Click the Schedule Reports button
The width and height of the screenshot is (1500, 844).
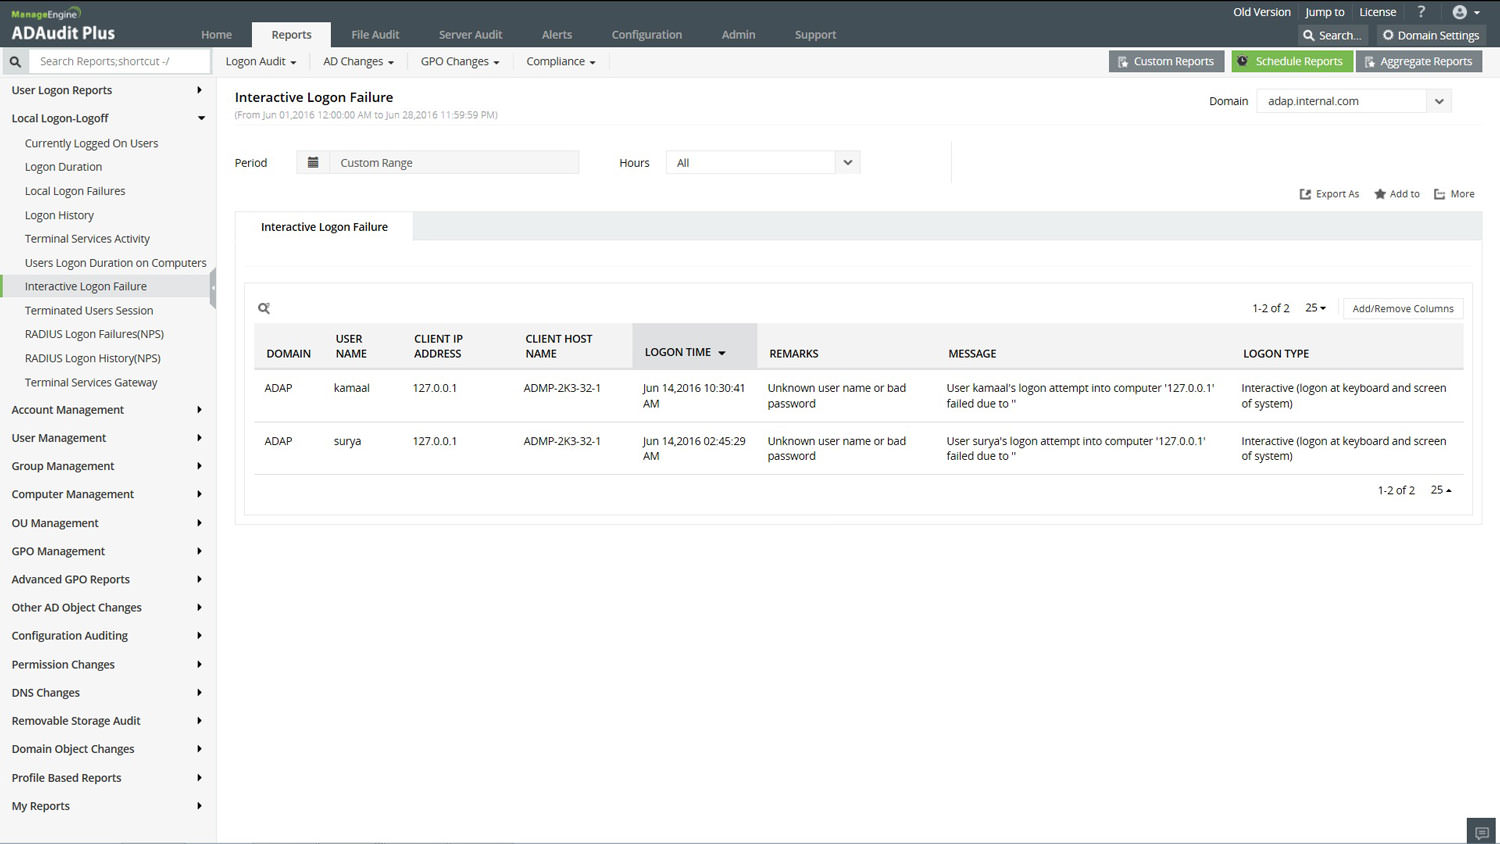(1292, 62)
